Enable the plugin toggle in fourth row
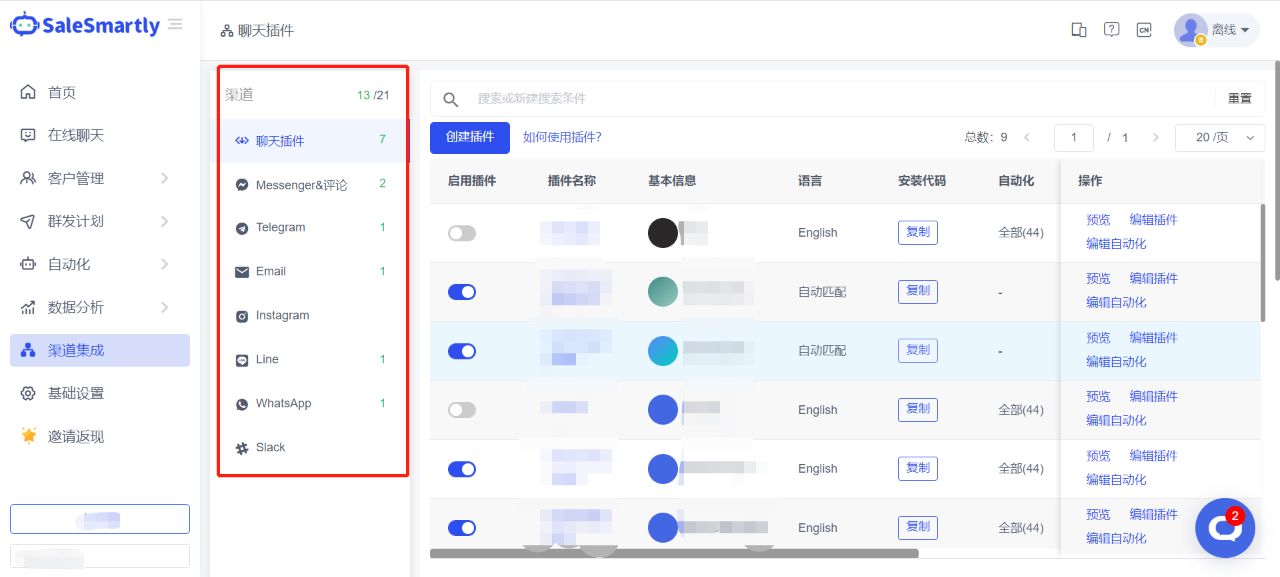 (x=462, y=410)
